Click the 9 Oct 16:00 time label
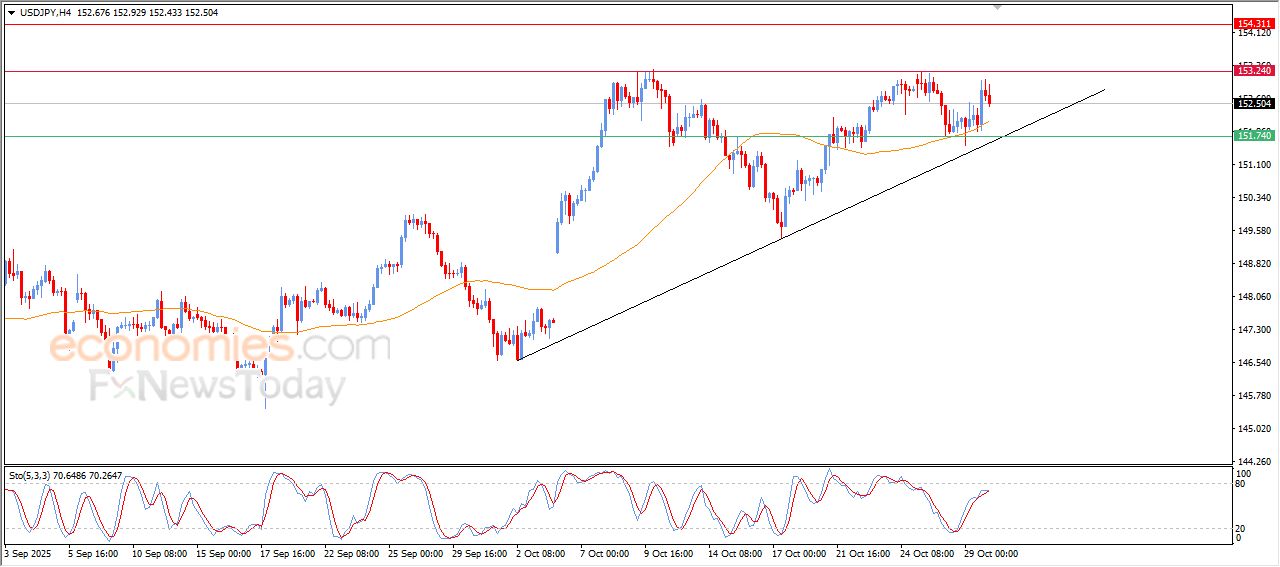 668,553
